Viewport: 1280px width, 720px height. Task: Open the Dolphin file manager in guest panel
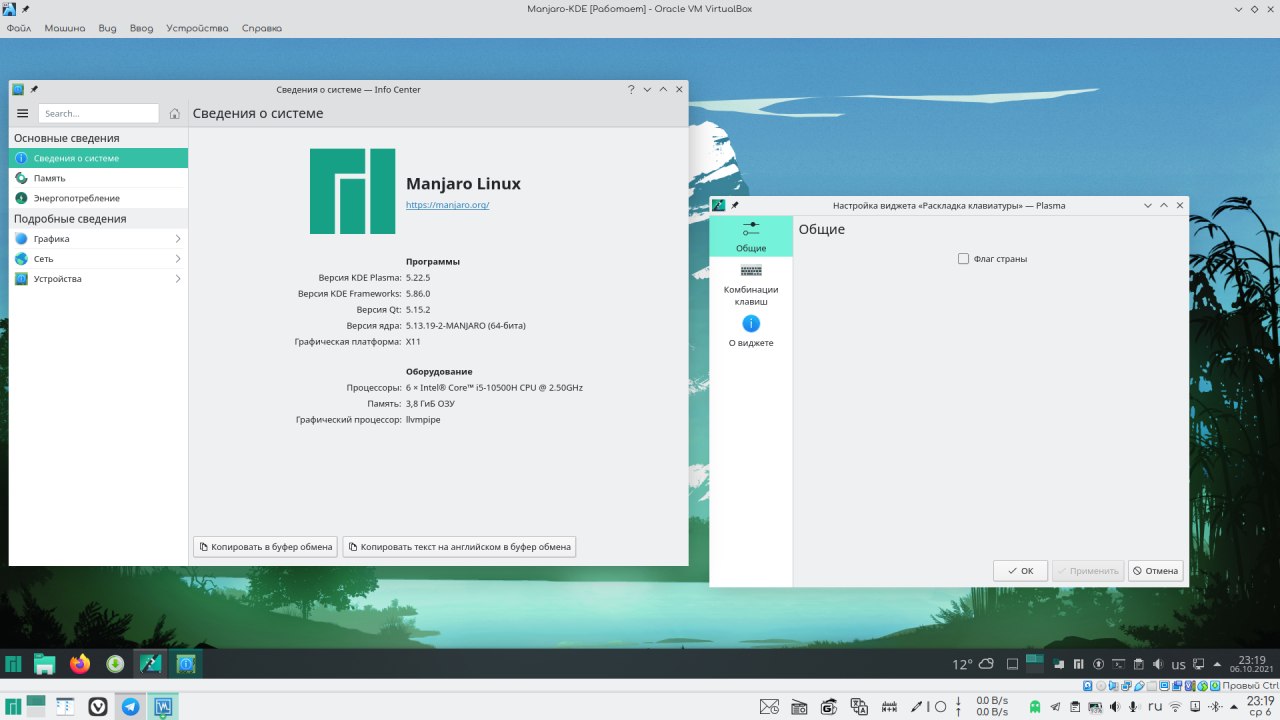pyautogui.click(x=45, y=664)
